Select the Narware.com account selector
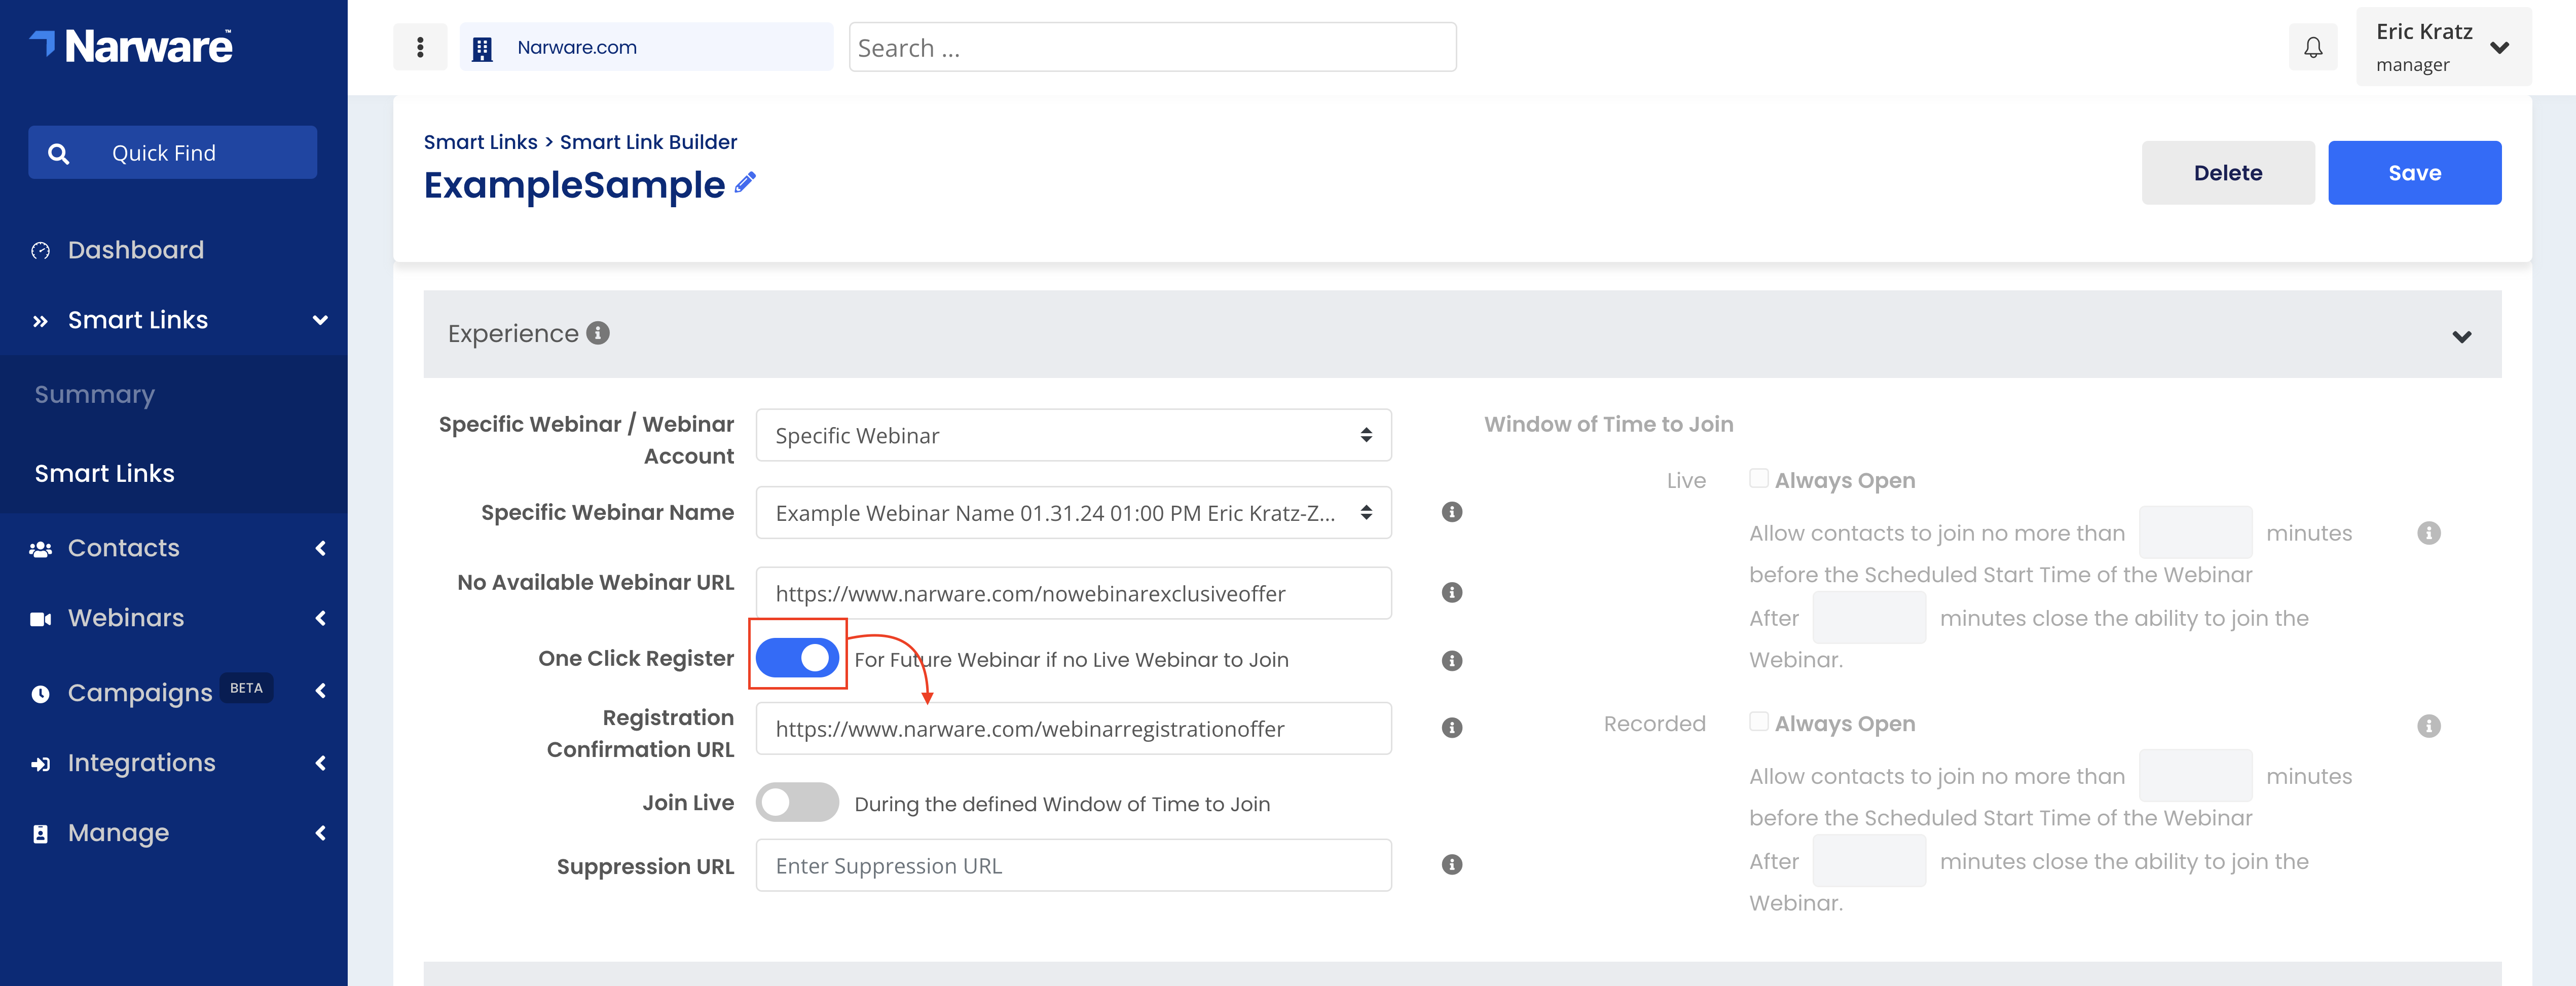This screenshot has width=2576, height=986. [x=646, y=47]
